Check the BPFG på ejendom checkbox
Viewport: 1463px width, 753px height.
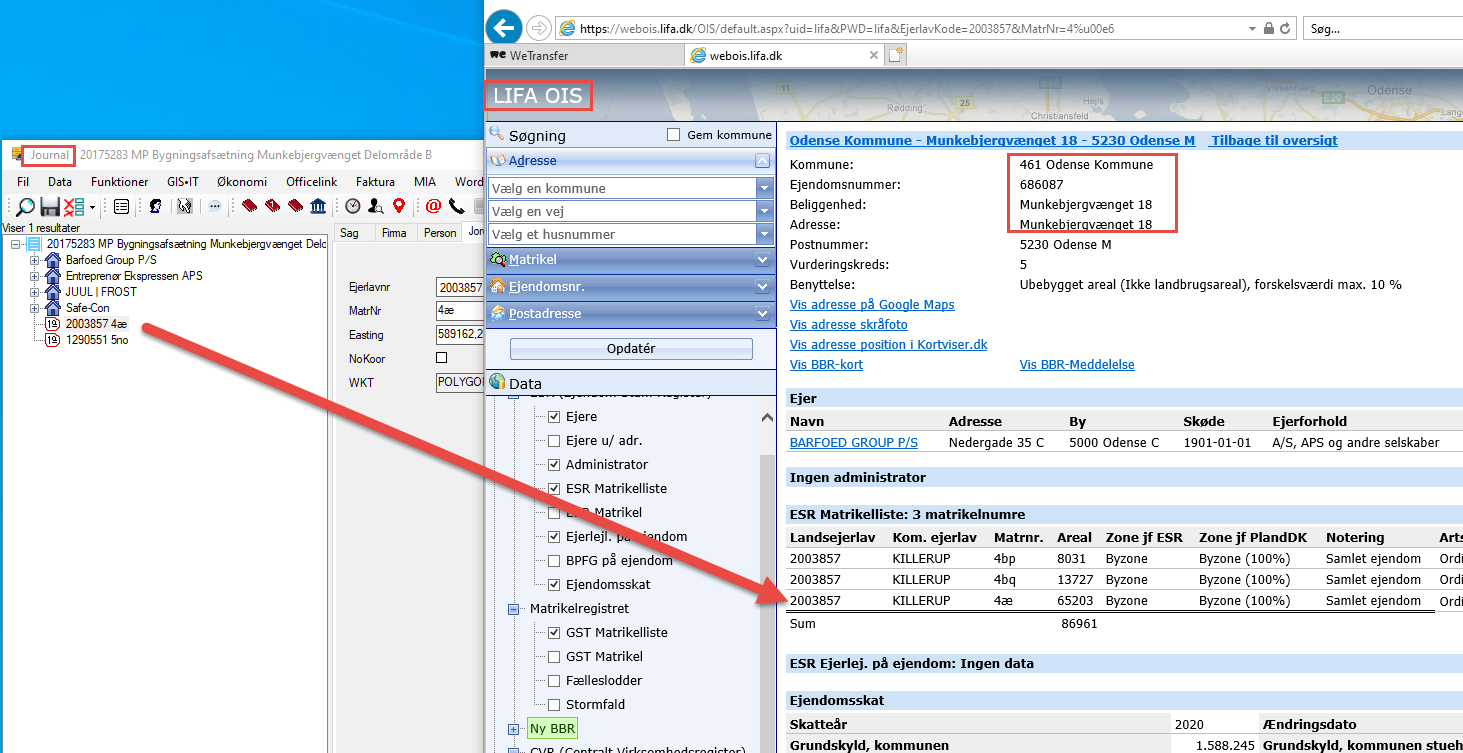click(x=554, y=561)
